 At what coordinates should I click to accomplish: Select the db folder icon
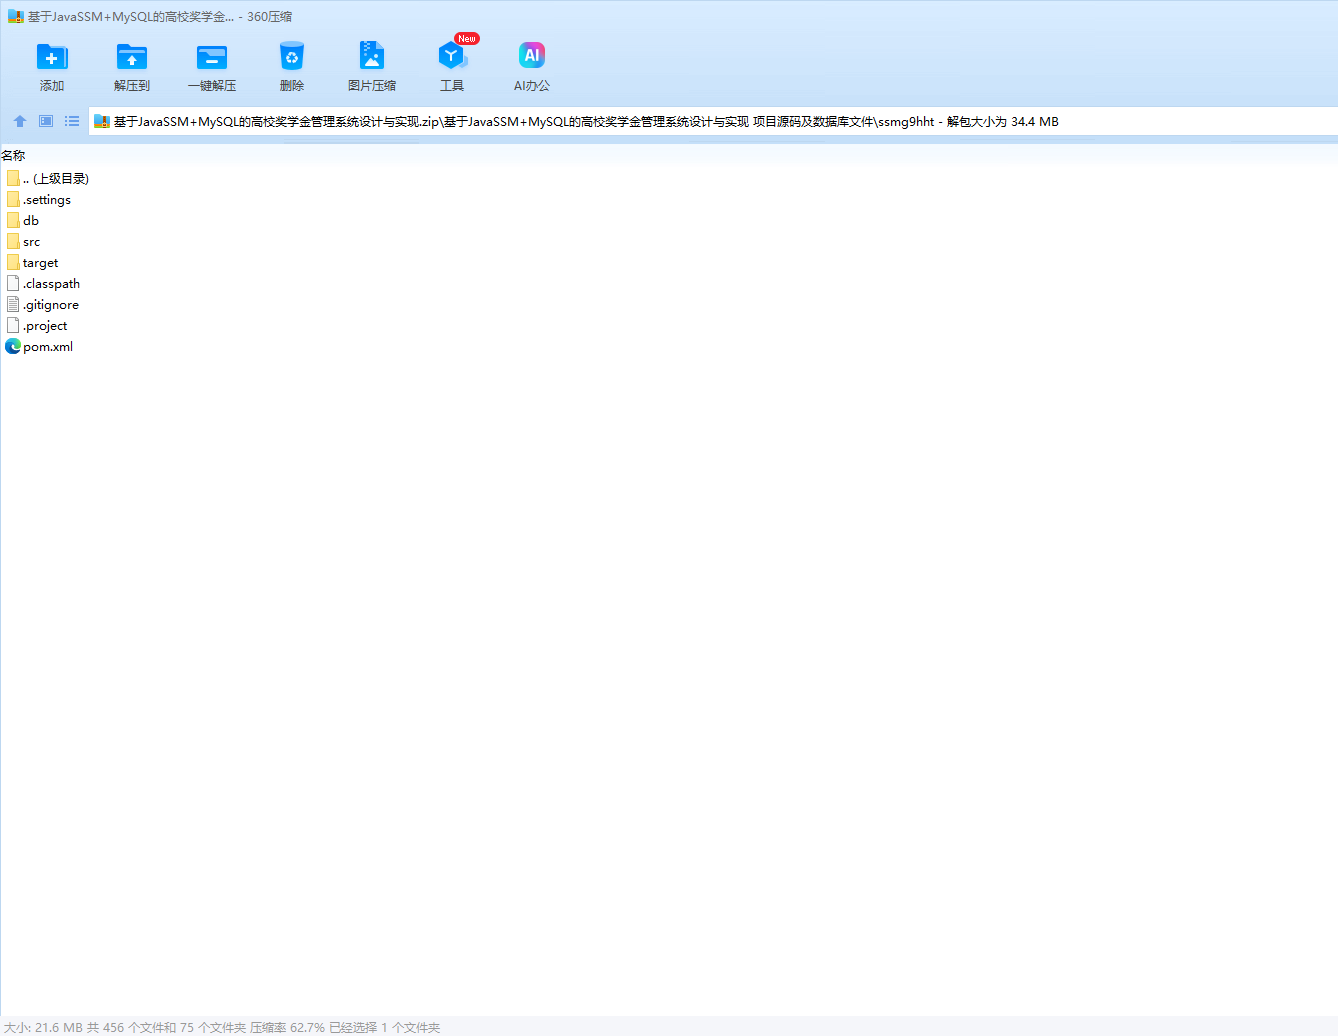pyautogui.click(x=13, y=220)
